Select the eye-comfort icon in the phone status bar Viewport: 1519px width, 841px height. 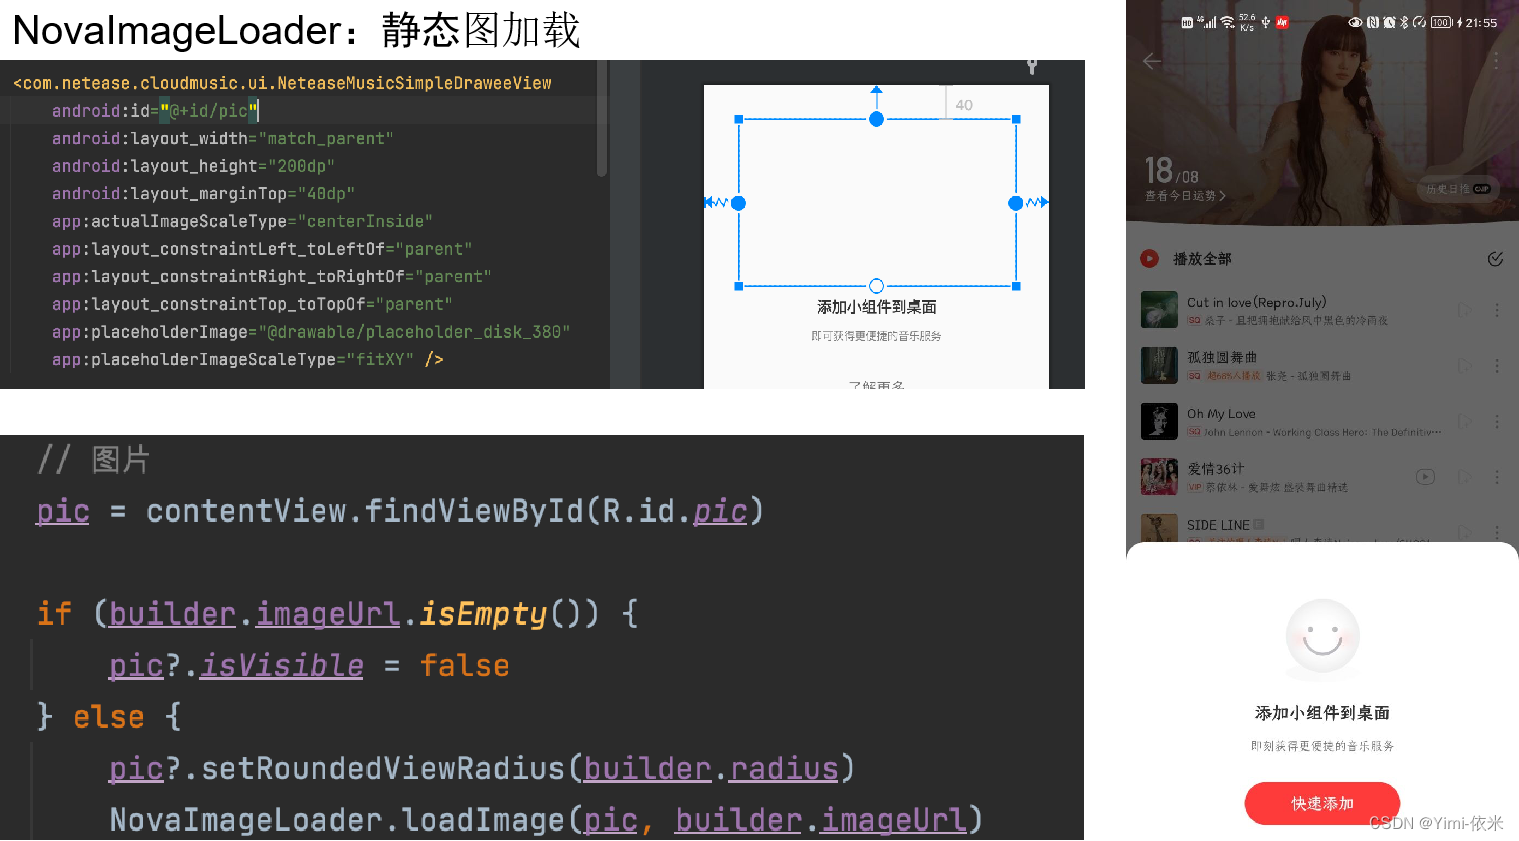pyautogui.click(x=1355, y=22)
